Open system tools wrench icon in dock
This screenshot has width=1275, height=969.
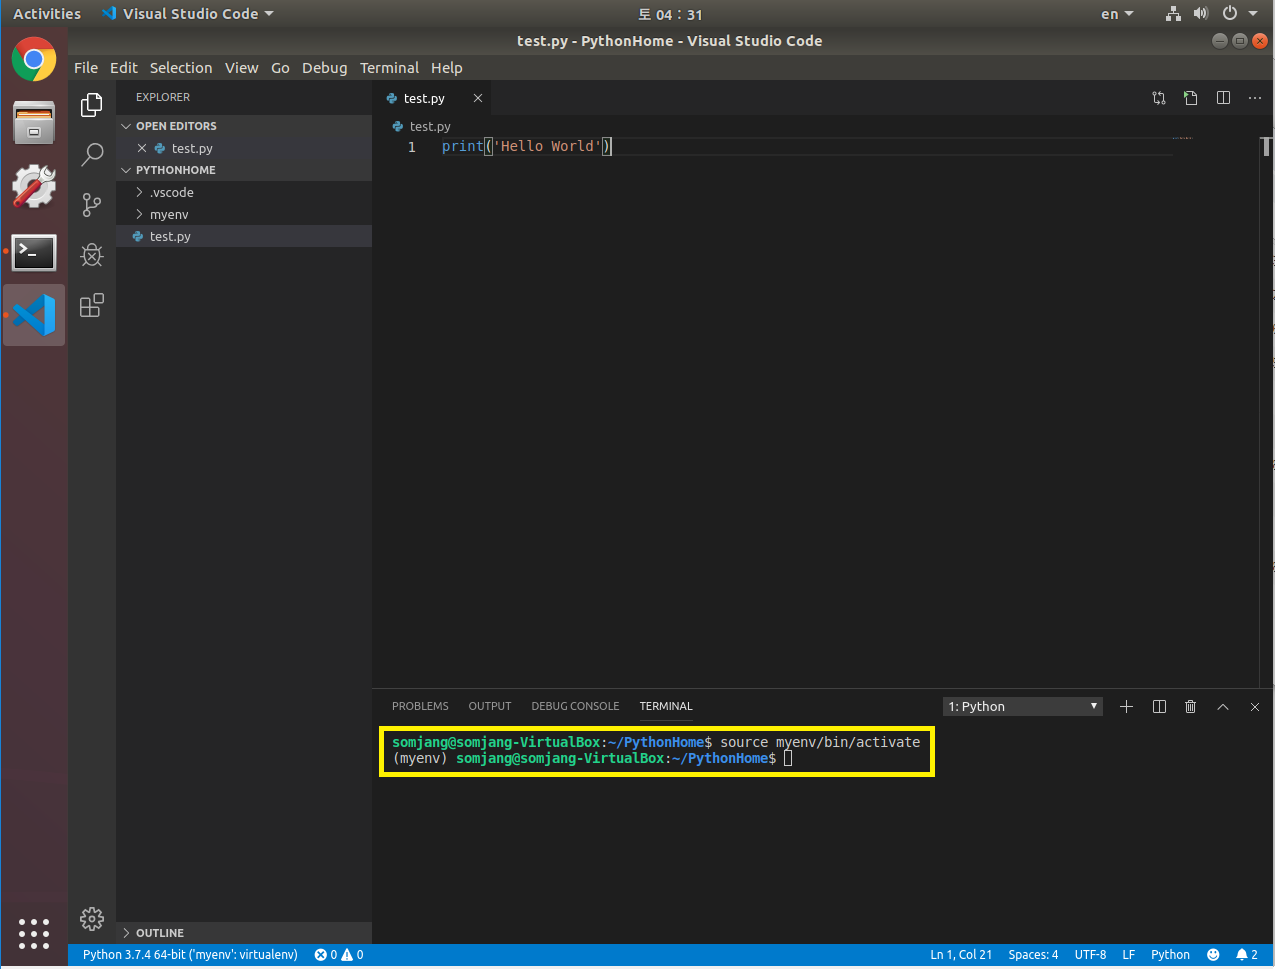(x=34, y=187)
